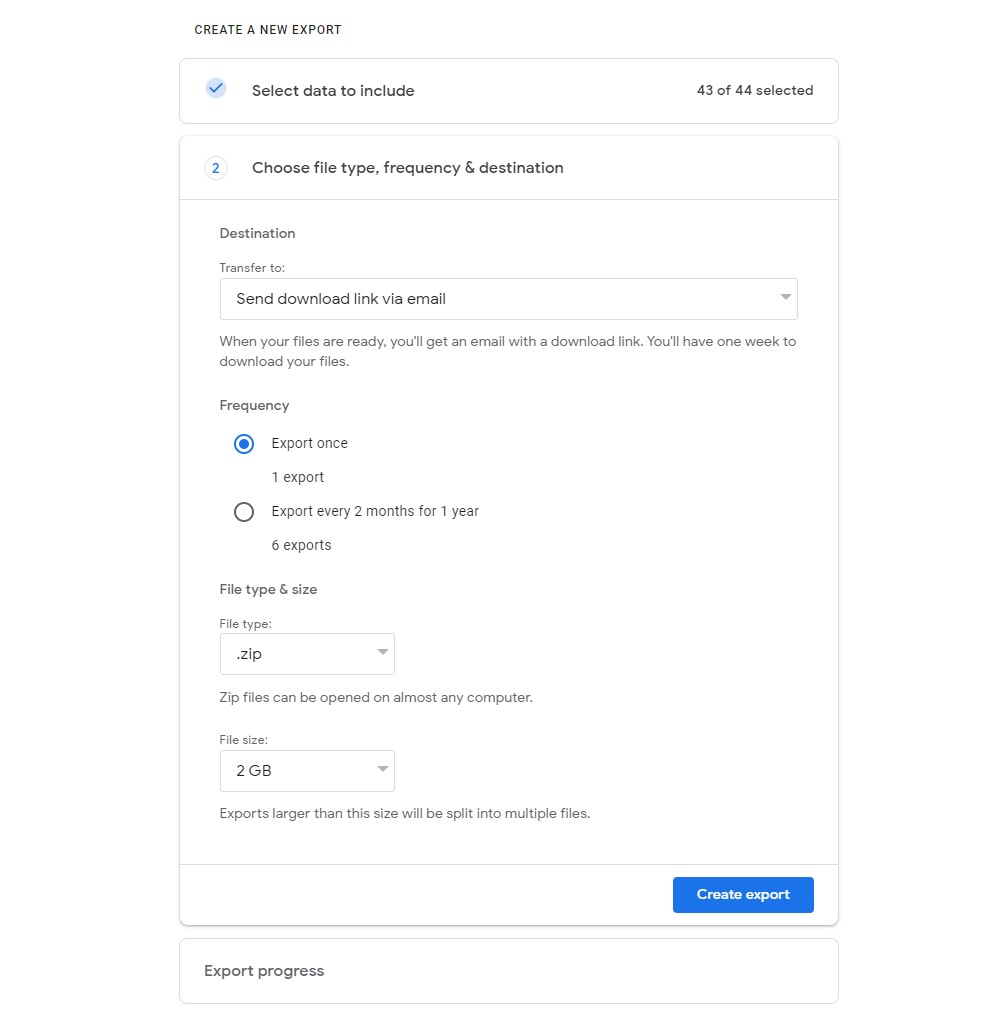This screenshot has height=1032, width=985.
Task: Click the 'CREATE A NEW EXPORT' heading
Action: click(x=268, y=30)
